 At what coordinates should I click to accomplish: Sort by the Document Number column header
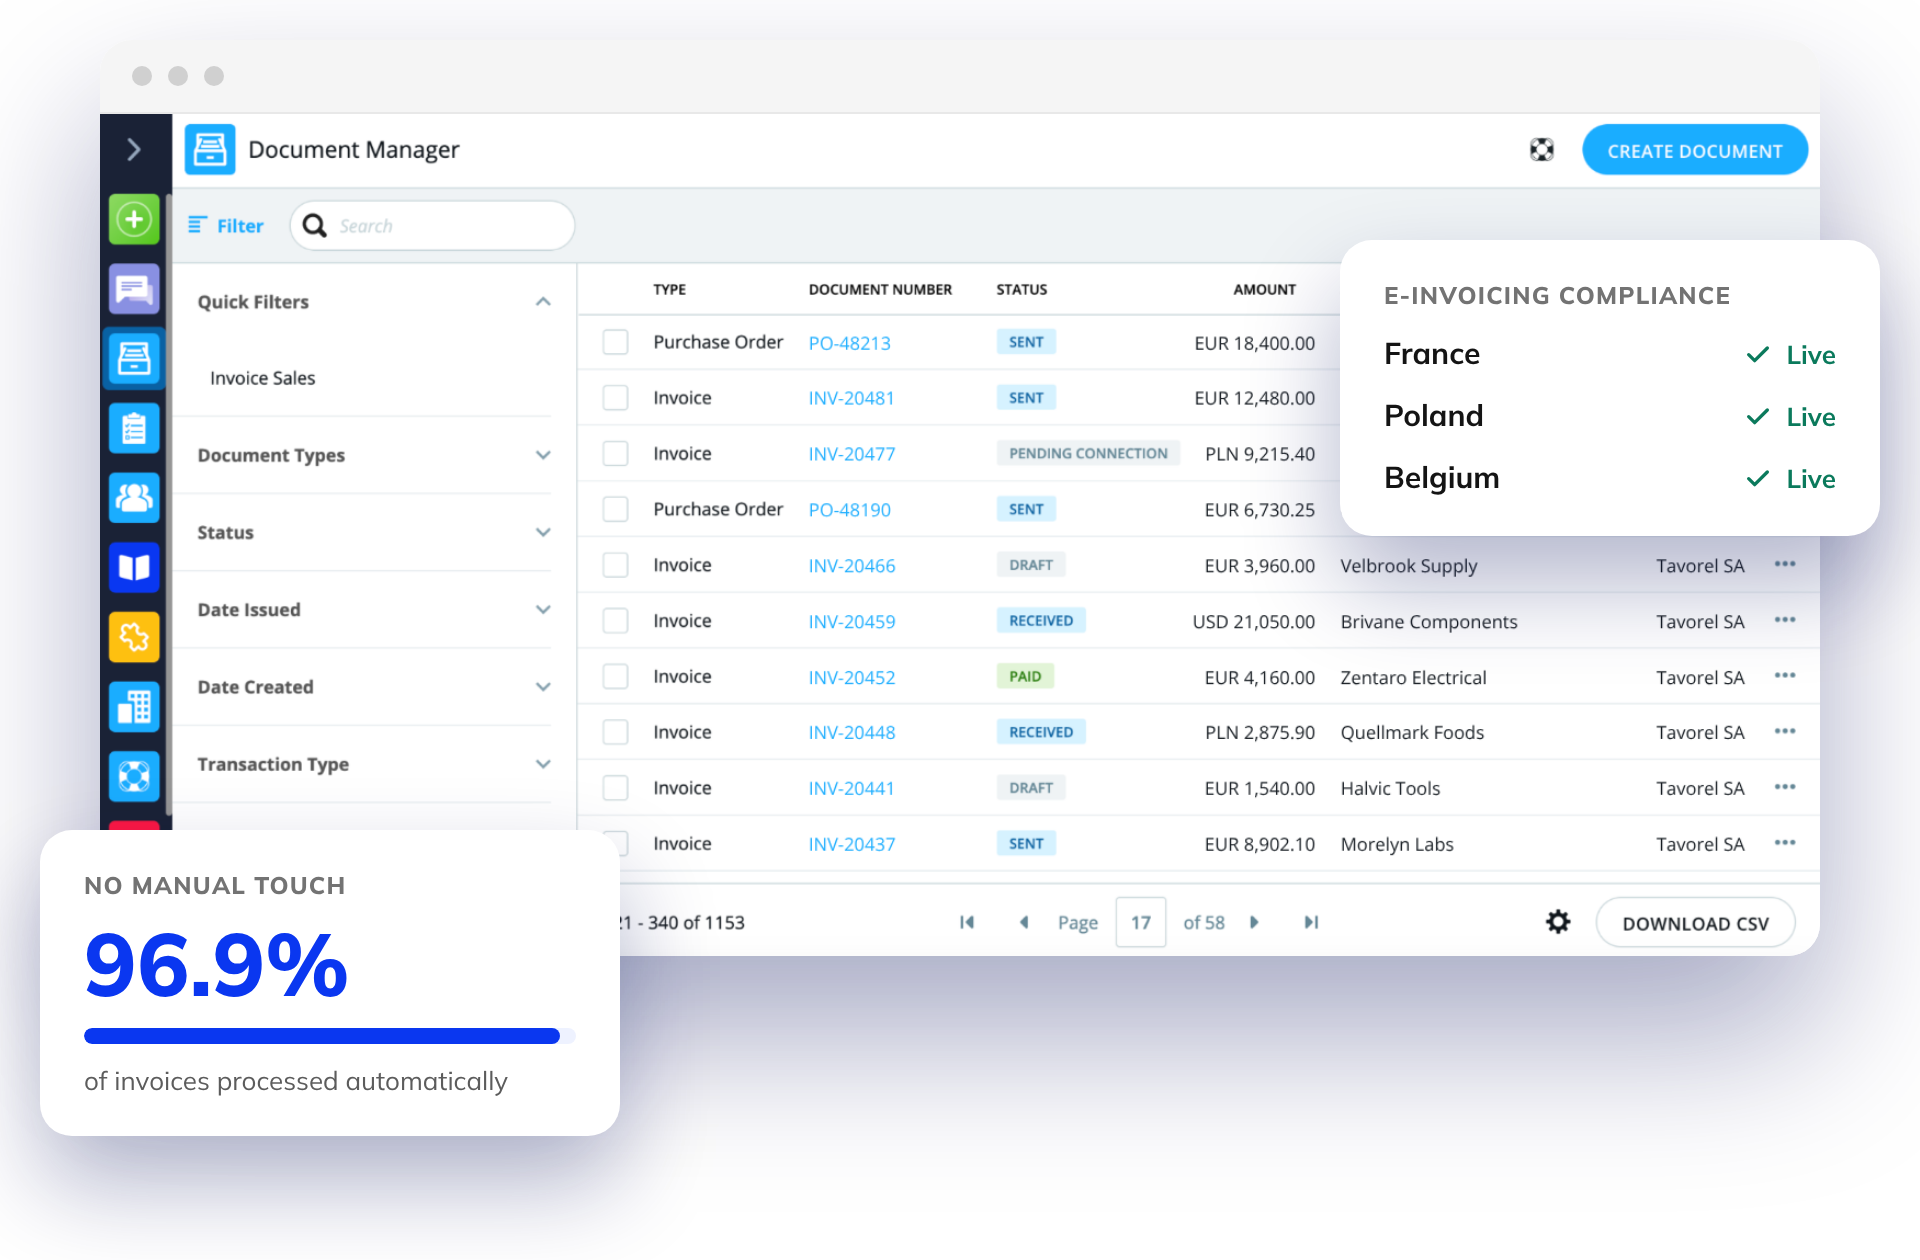(x=880, y=289)
